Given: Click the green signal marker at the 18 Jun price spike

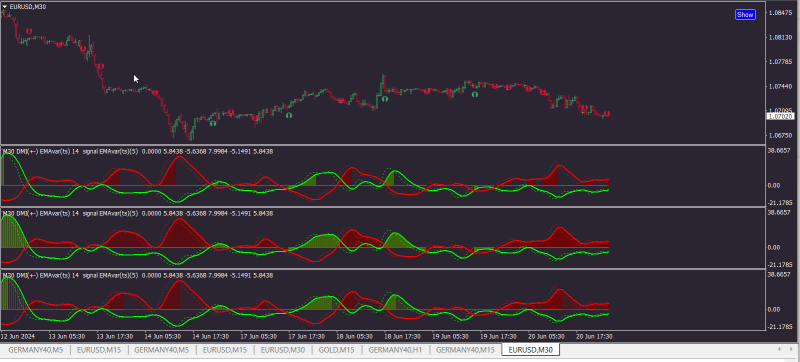Looking at the screenshot, I should coord(384,98).
